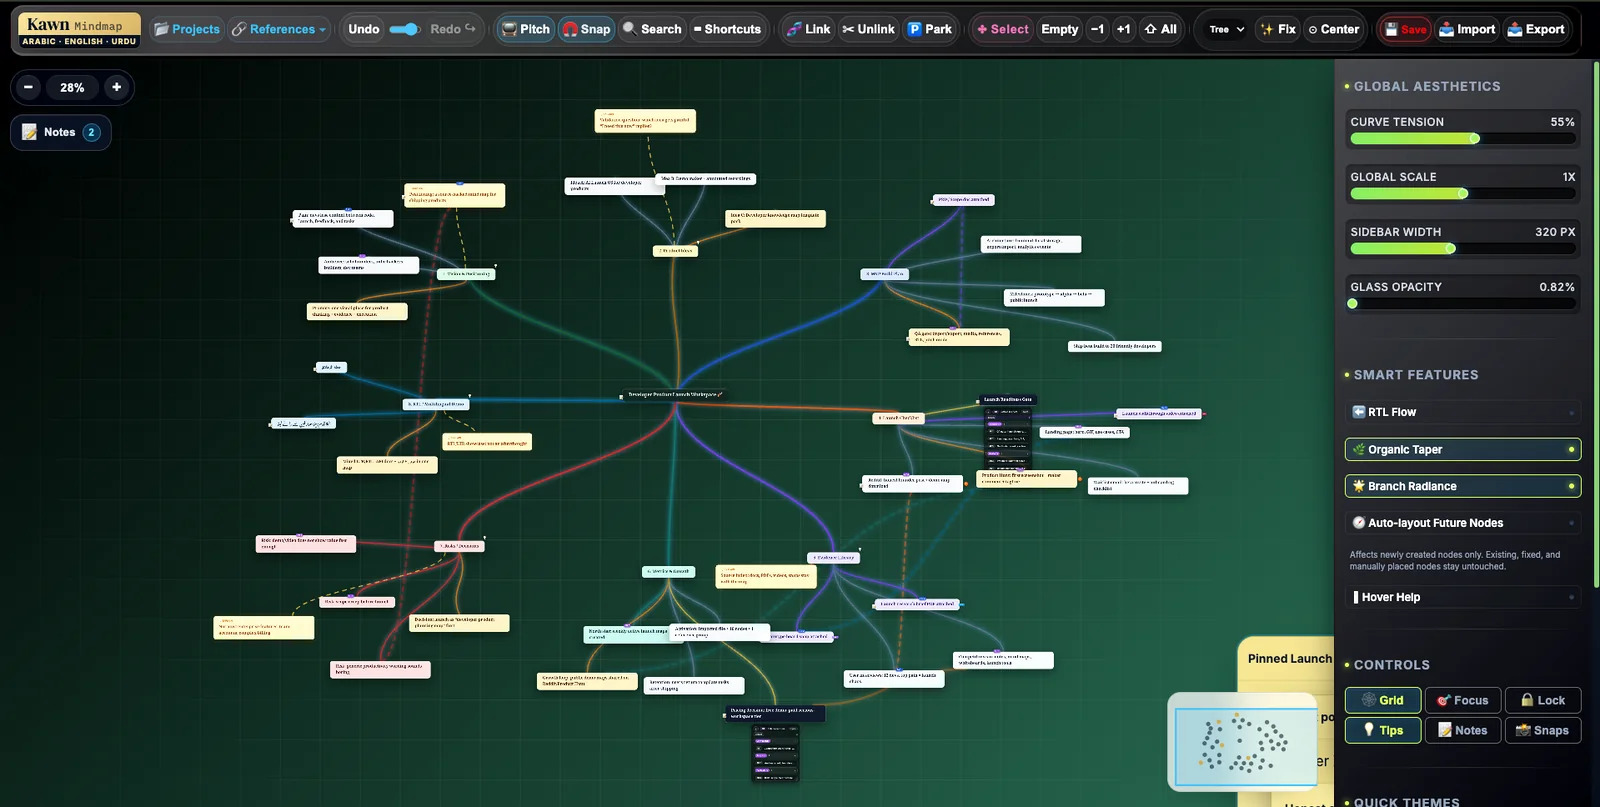
Task: Click the 55% curve tension value
Action: tap(1562, 122)
